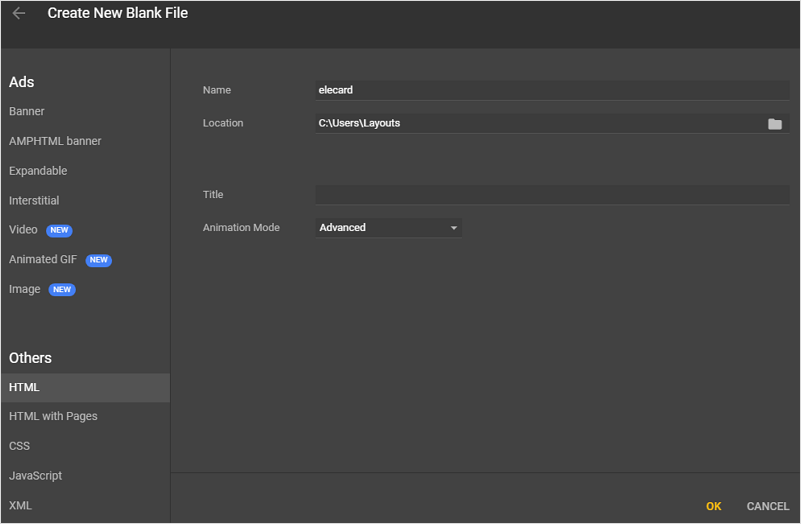Select the XML file type
This screenshot has width=801, height=524.
pos(20,505)
